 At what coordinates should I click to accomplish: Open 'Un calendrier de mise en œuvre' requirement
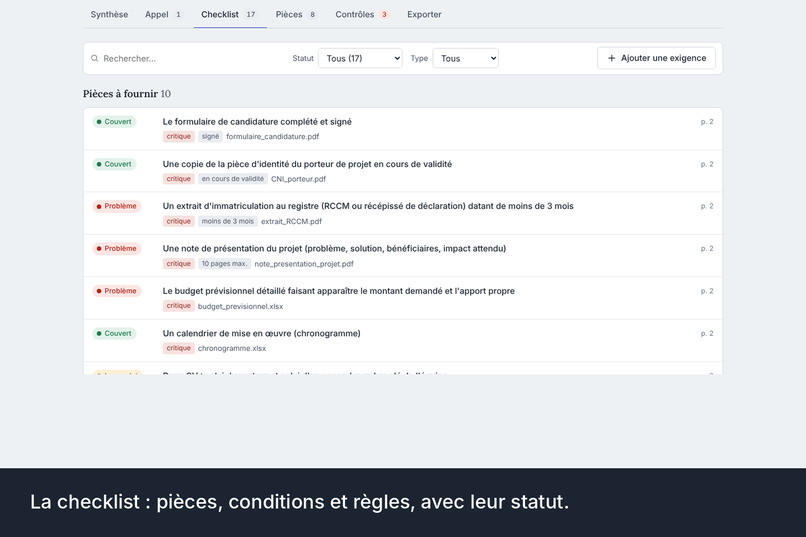261,334
